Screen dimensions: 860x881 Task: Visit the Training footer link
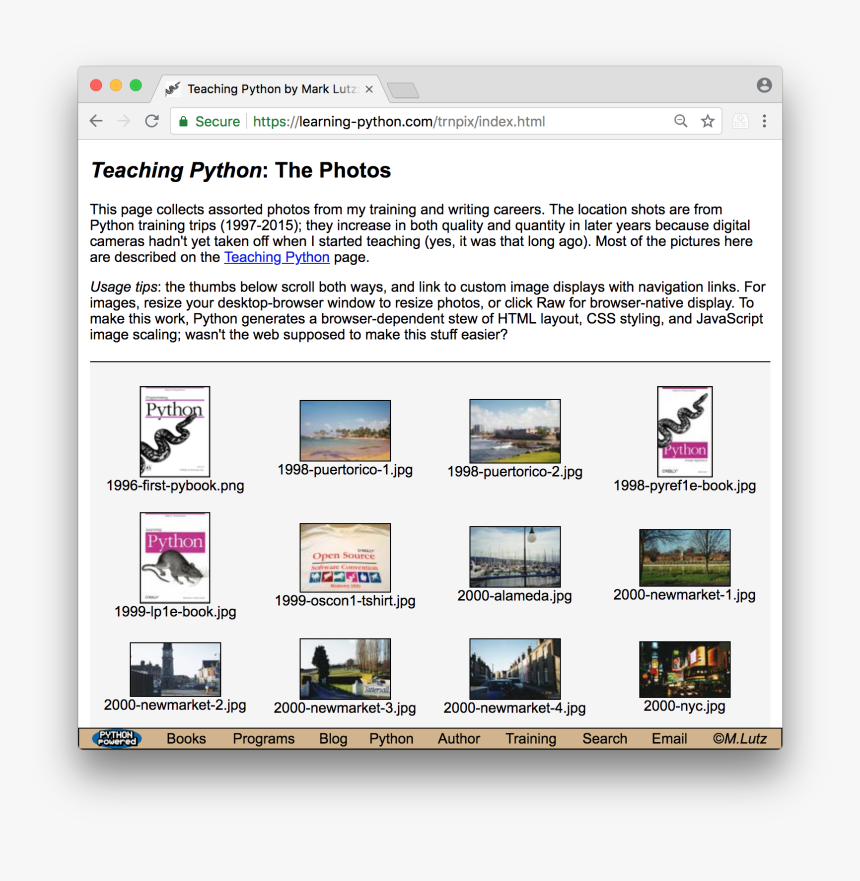click(531, 738)
